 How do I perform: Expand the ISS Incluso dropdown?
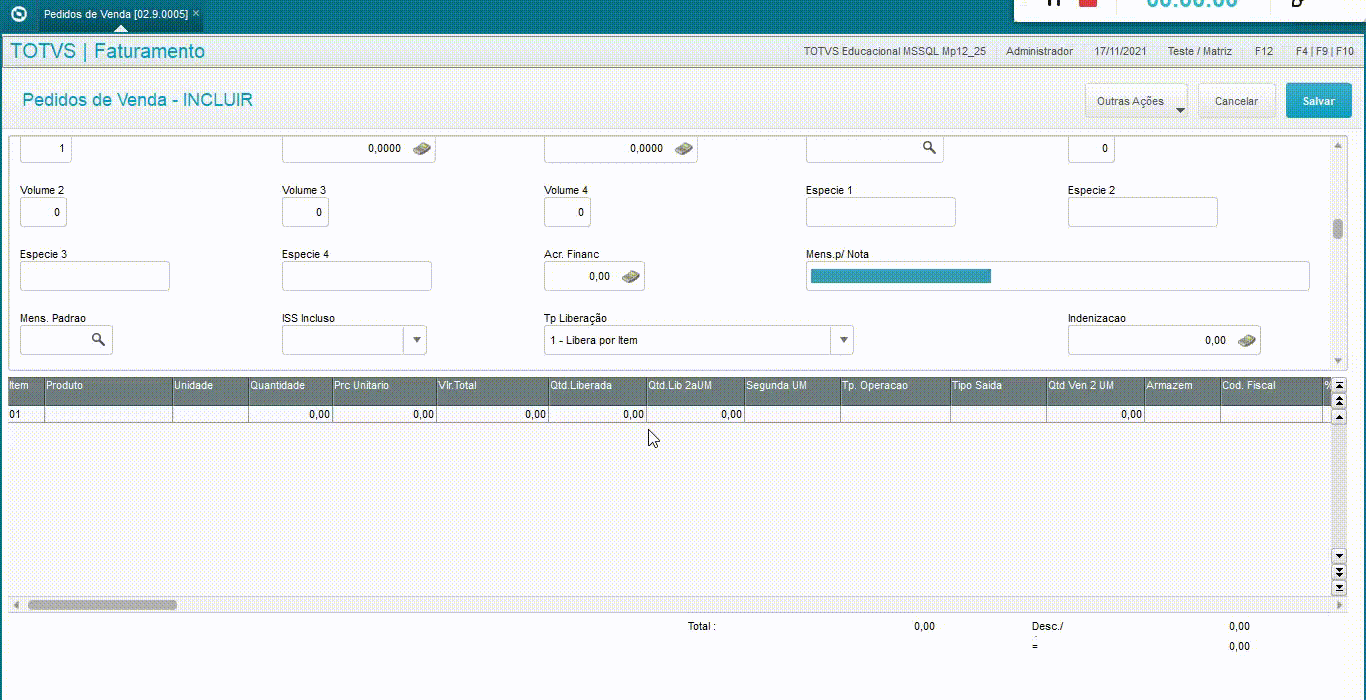(x=415, y=340)
